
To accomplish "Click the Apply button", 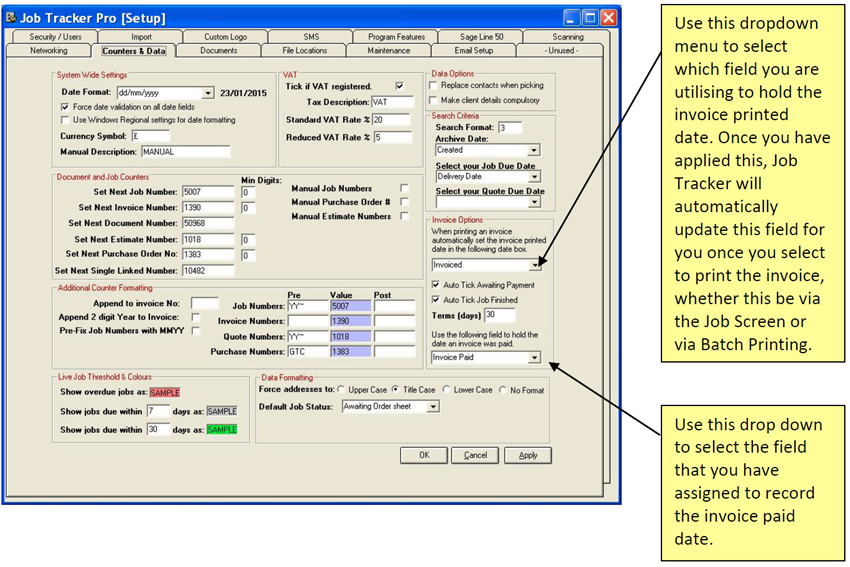I will tap(527, 455).
